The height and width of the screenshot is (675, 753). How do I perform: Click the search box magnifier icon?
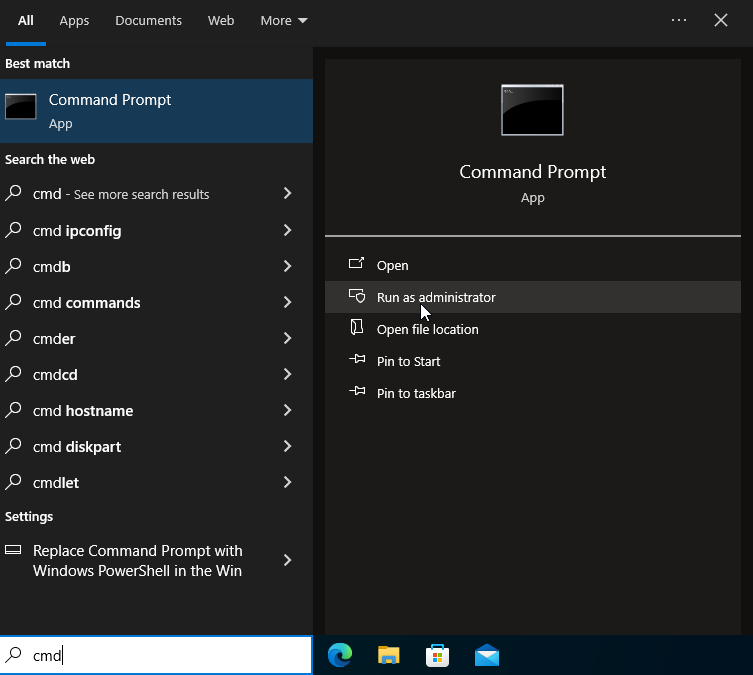click(13, 654)
